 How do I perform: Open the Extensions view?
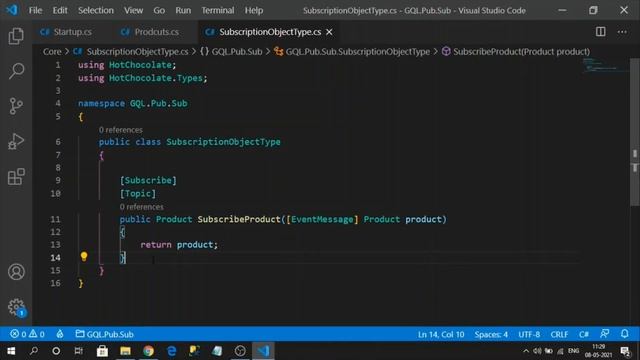(16, 177)
